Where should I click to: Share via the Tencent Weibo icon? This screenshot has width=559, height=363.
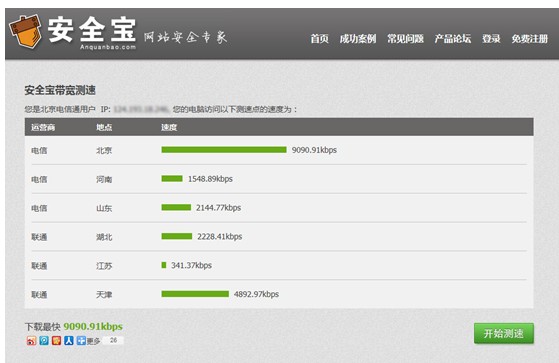(44, 341)
